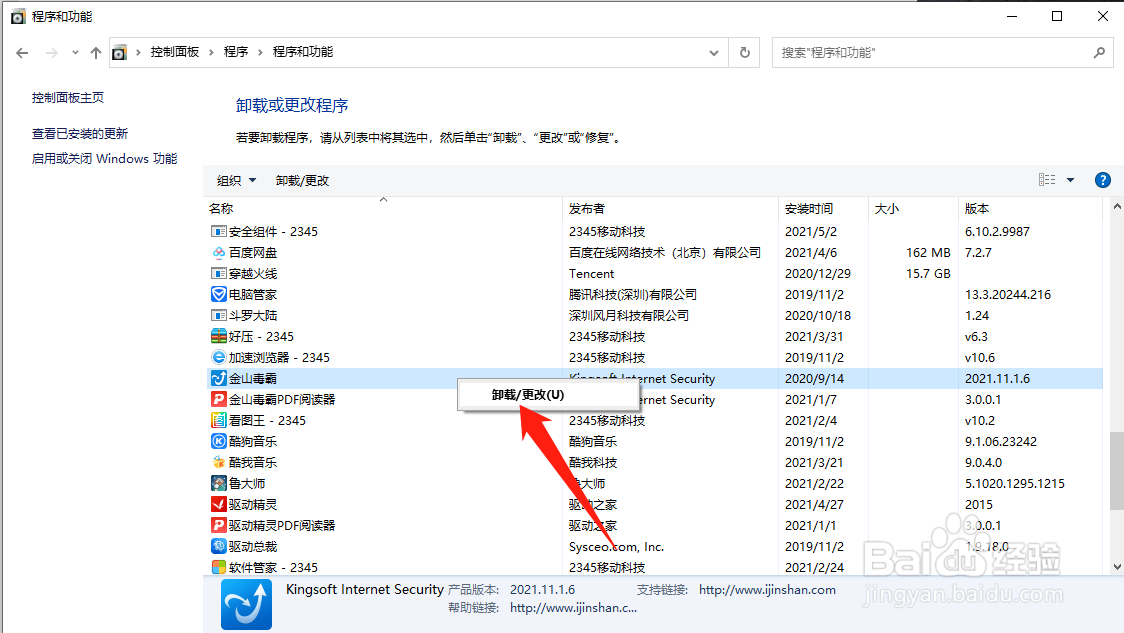1124x633 pixels.
Task: Open the http://www.ijinshan.com support link
Action: (x=767, y=590)
